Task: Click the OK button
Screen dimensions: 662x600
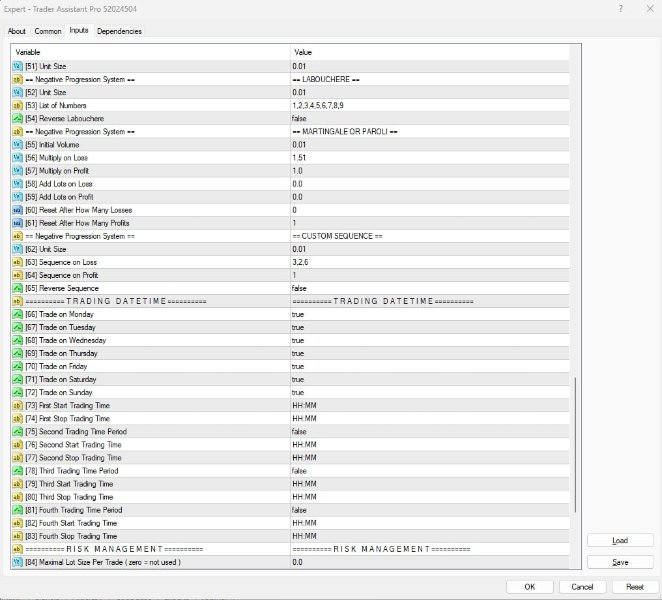Action: pyautogui.click(x=530, y=586)
